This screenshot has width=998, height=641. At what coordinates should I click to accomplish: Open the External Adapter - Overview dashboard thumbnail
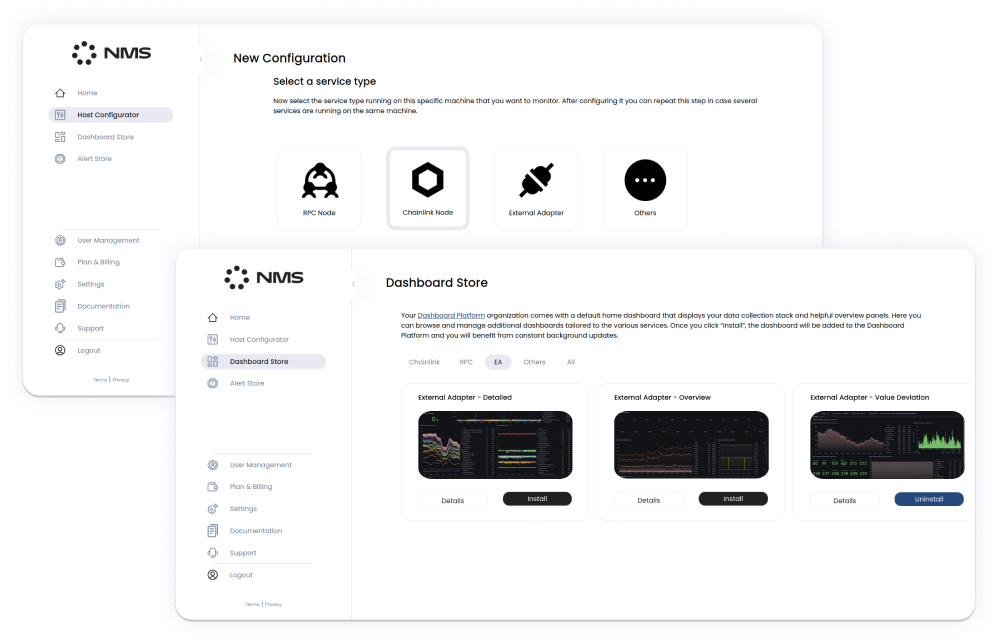(x=691, y=445)
